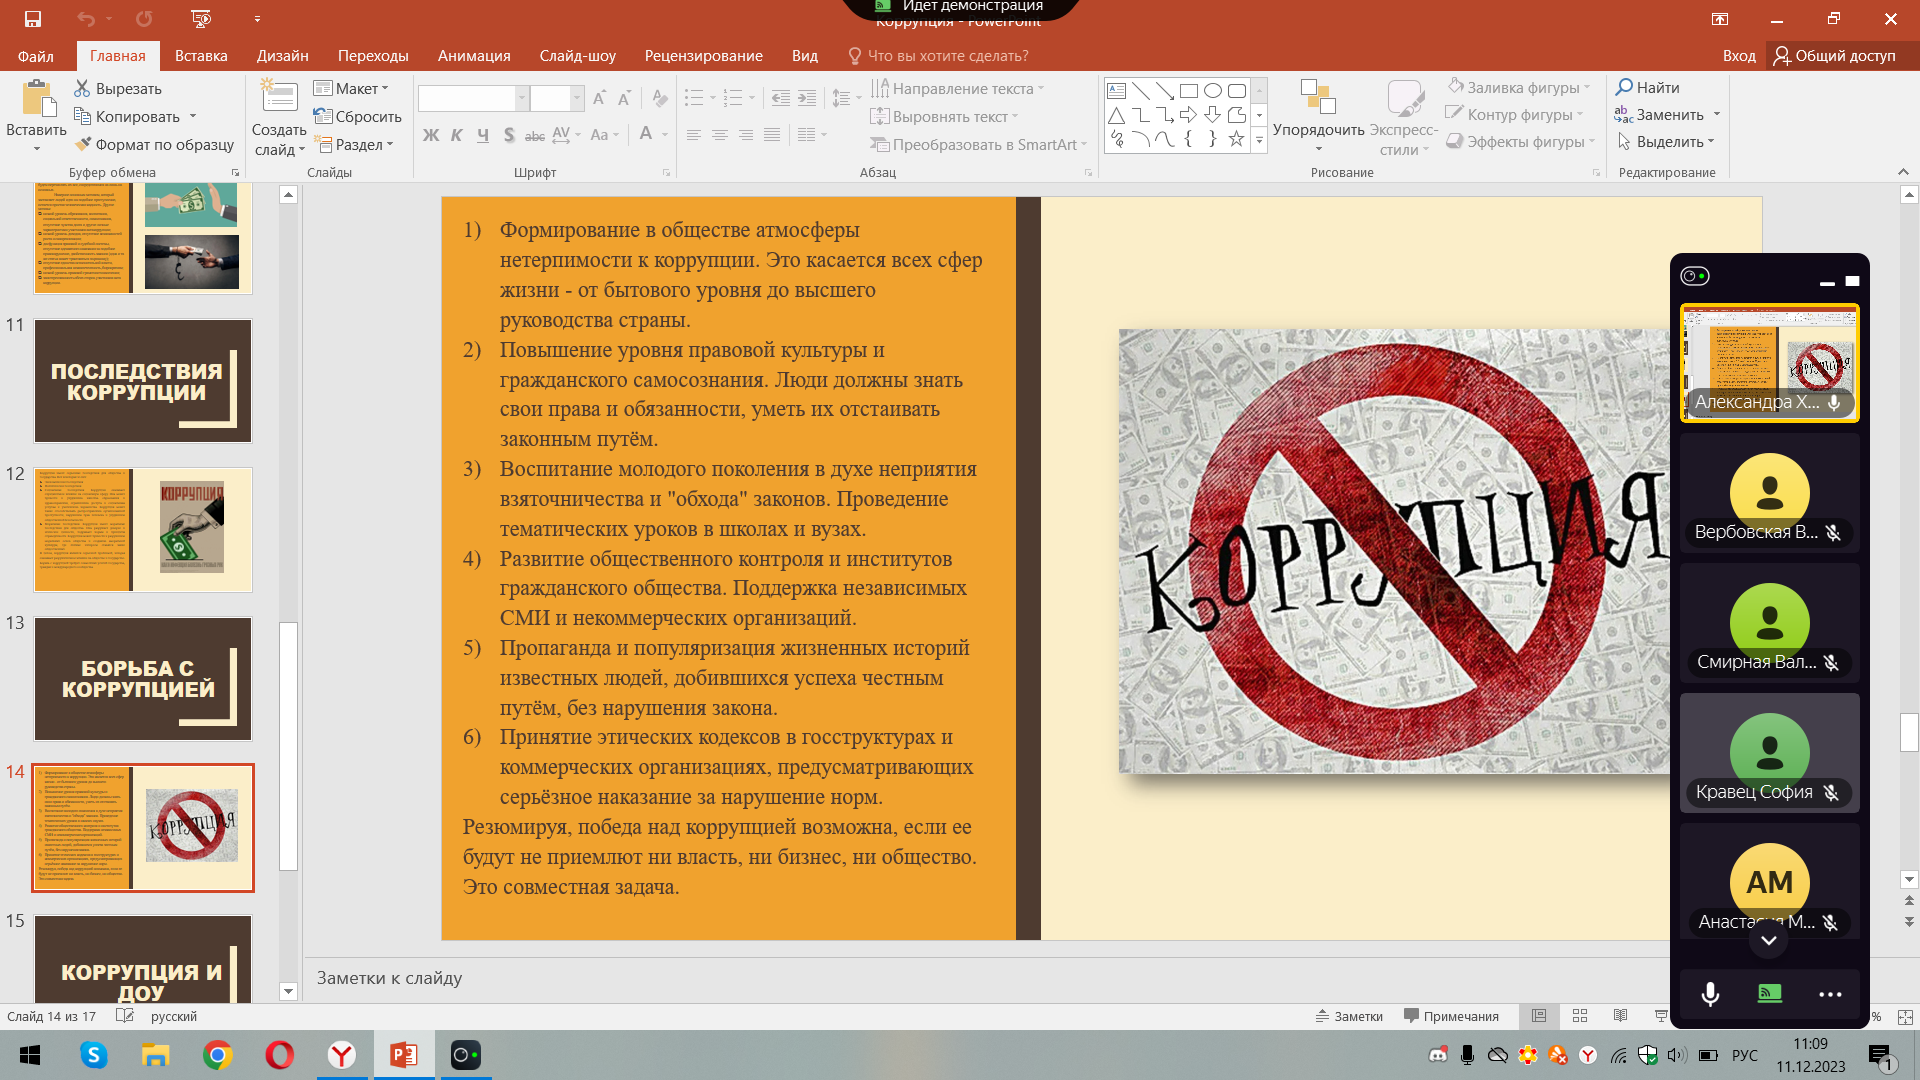
Task: Click the Increase Font Size icon
Action: pos(599,98)
